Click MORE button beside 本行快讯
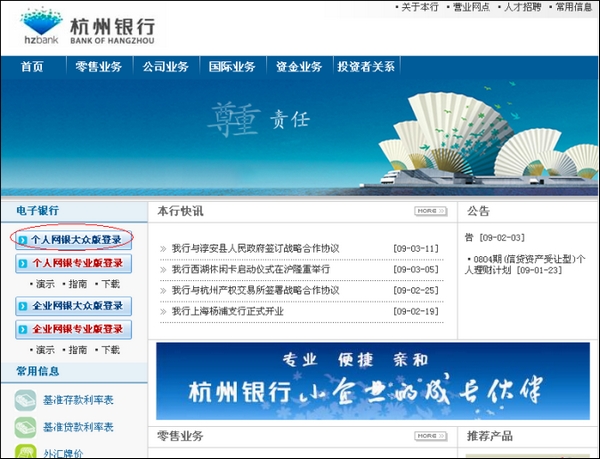This screenshot has width=600, height=459. (x=430, y=211)
